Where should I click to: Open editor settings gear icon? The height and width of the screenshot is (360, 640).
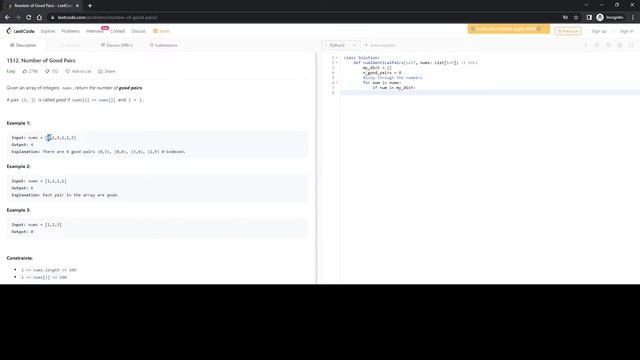620,45
